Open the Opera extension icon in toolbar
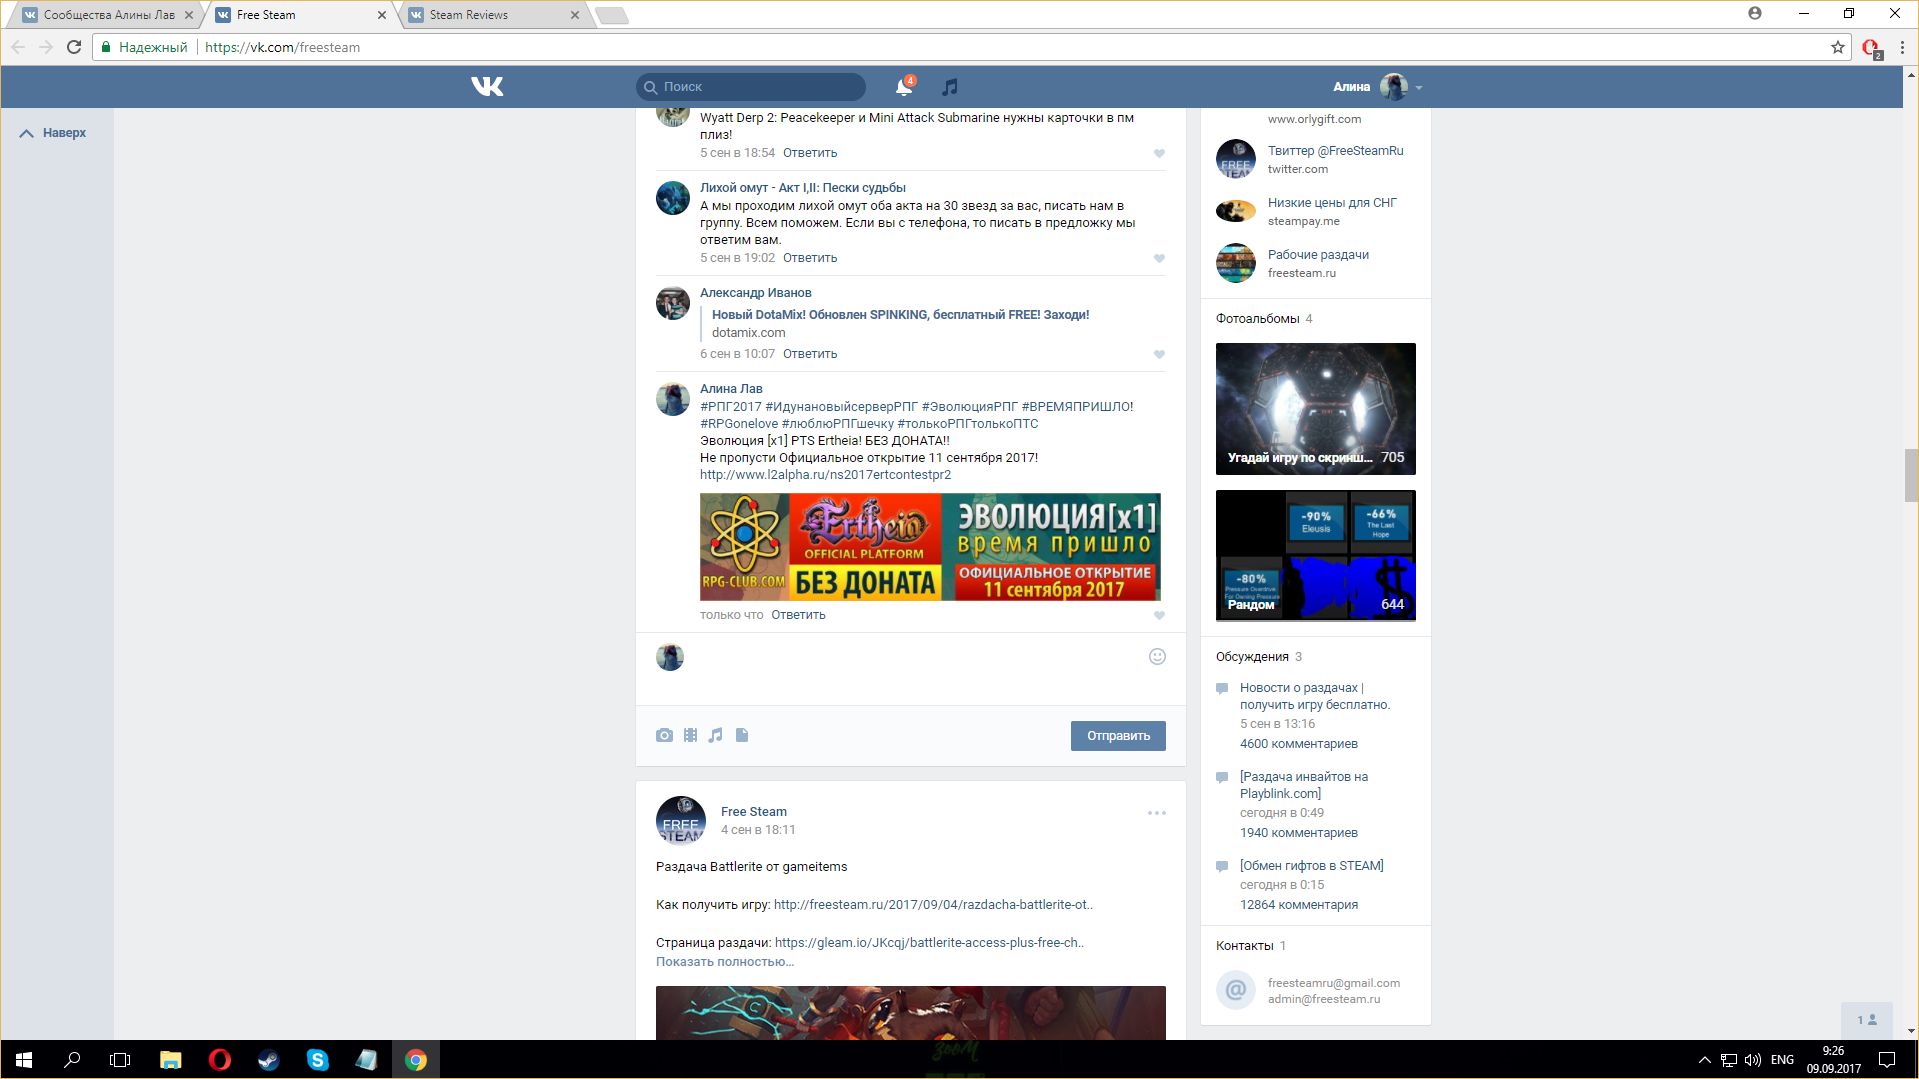 tap(1872, 48)
